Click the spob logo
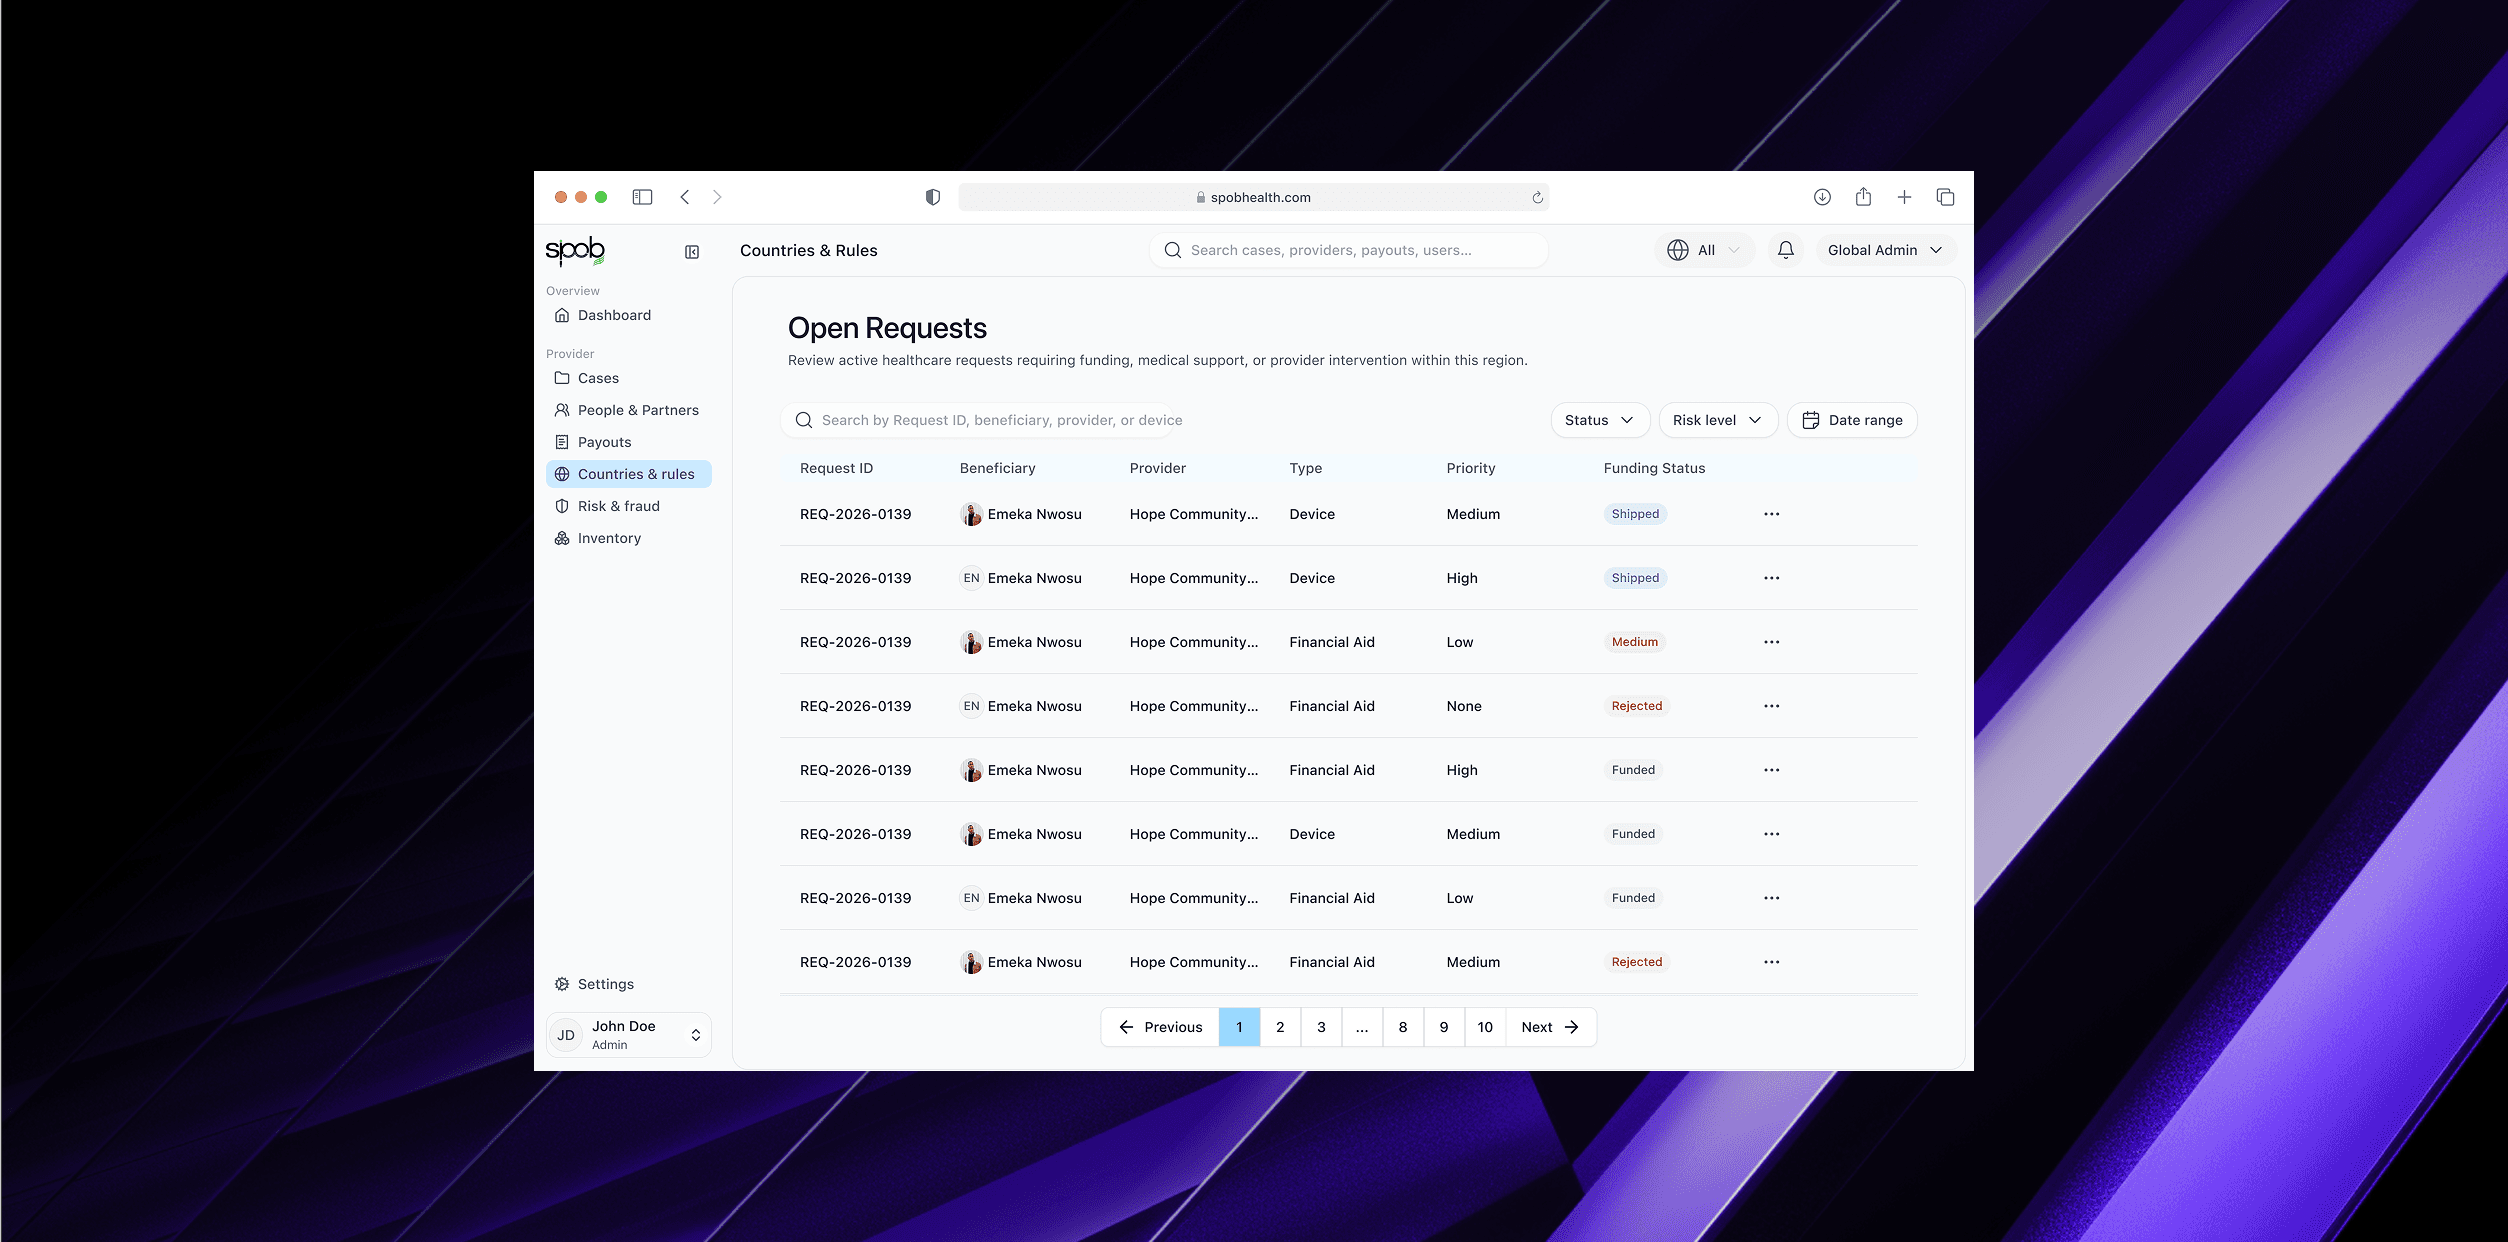 (x=575, y=251)
